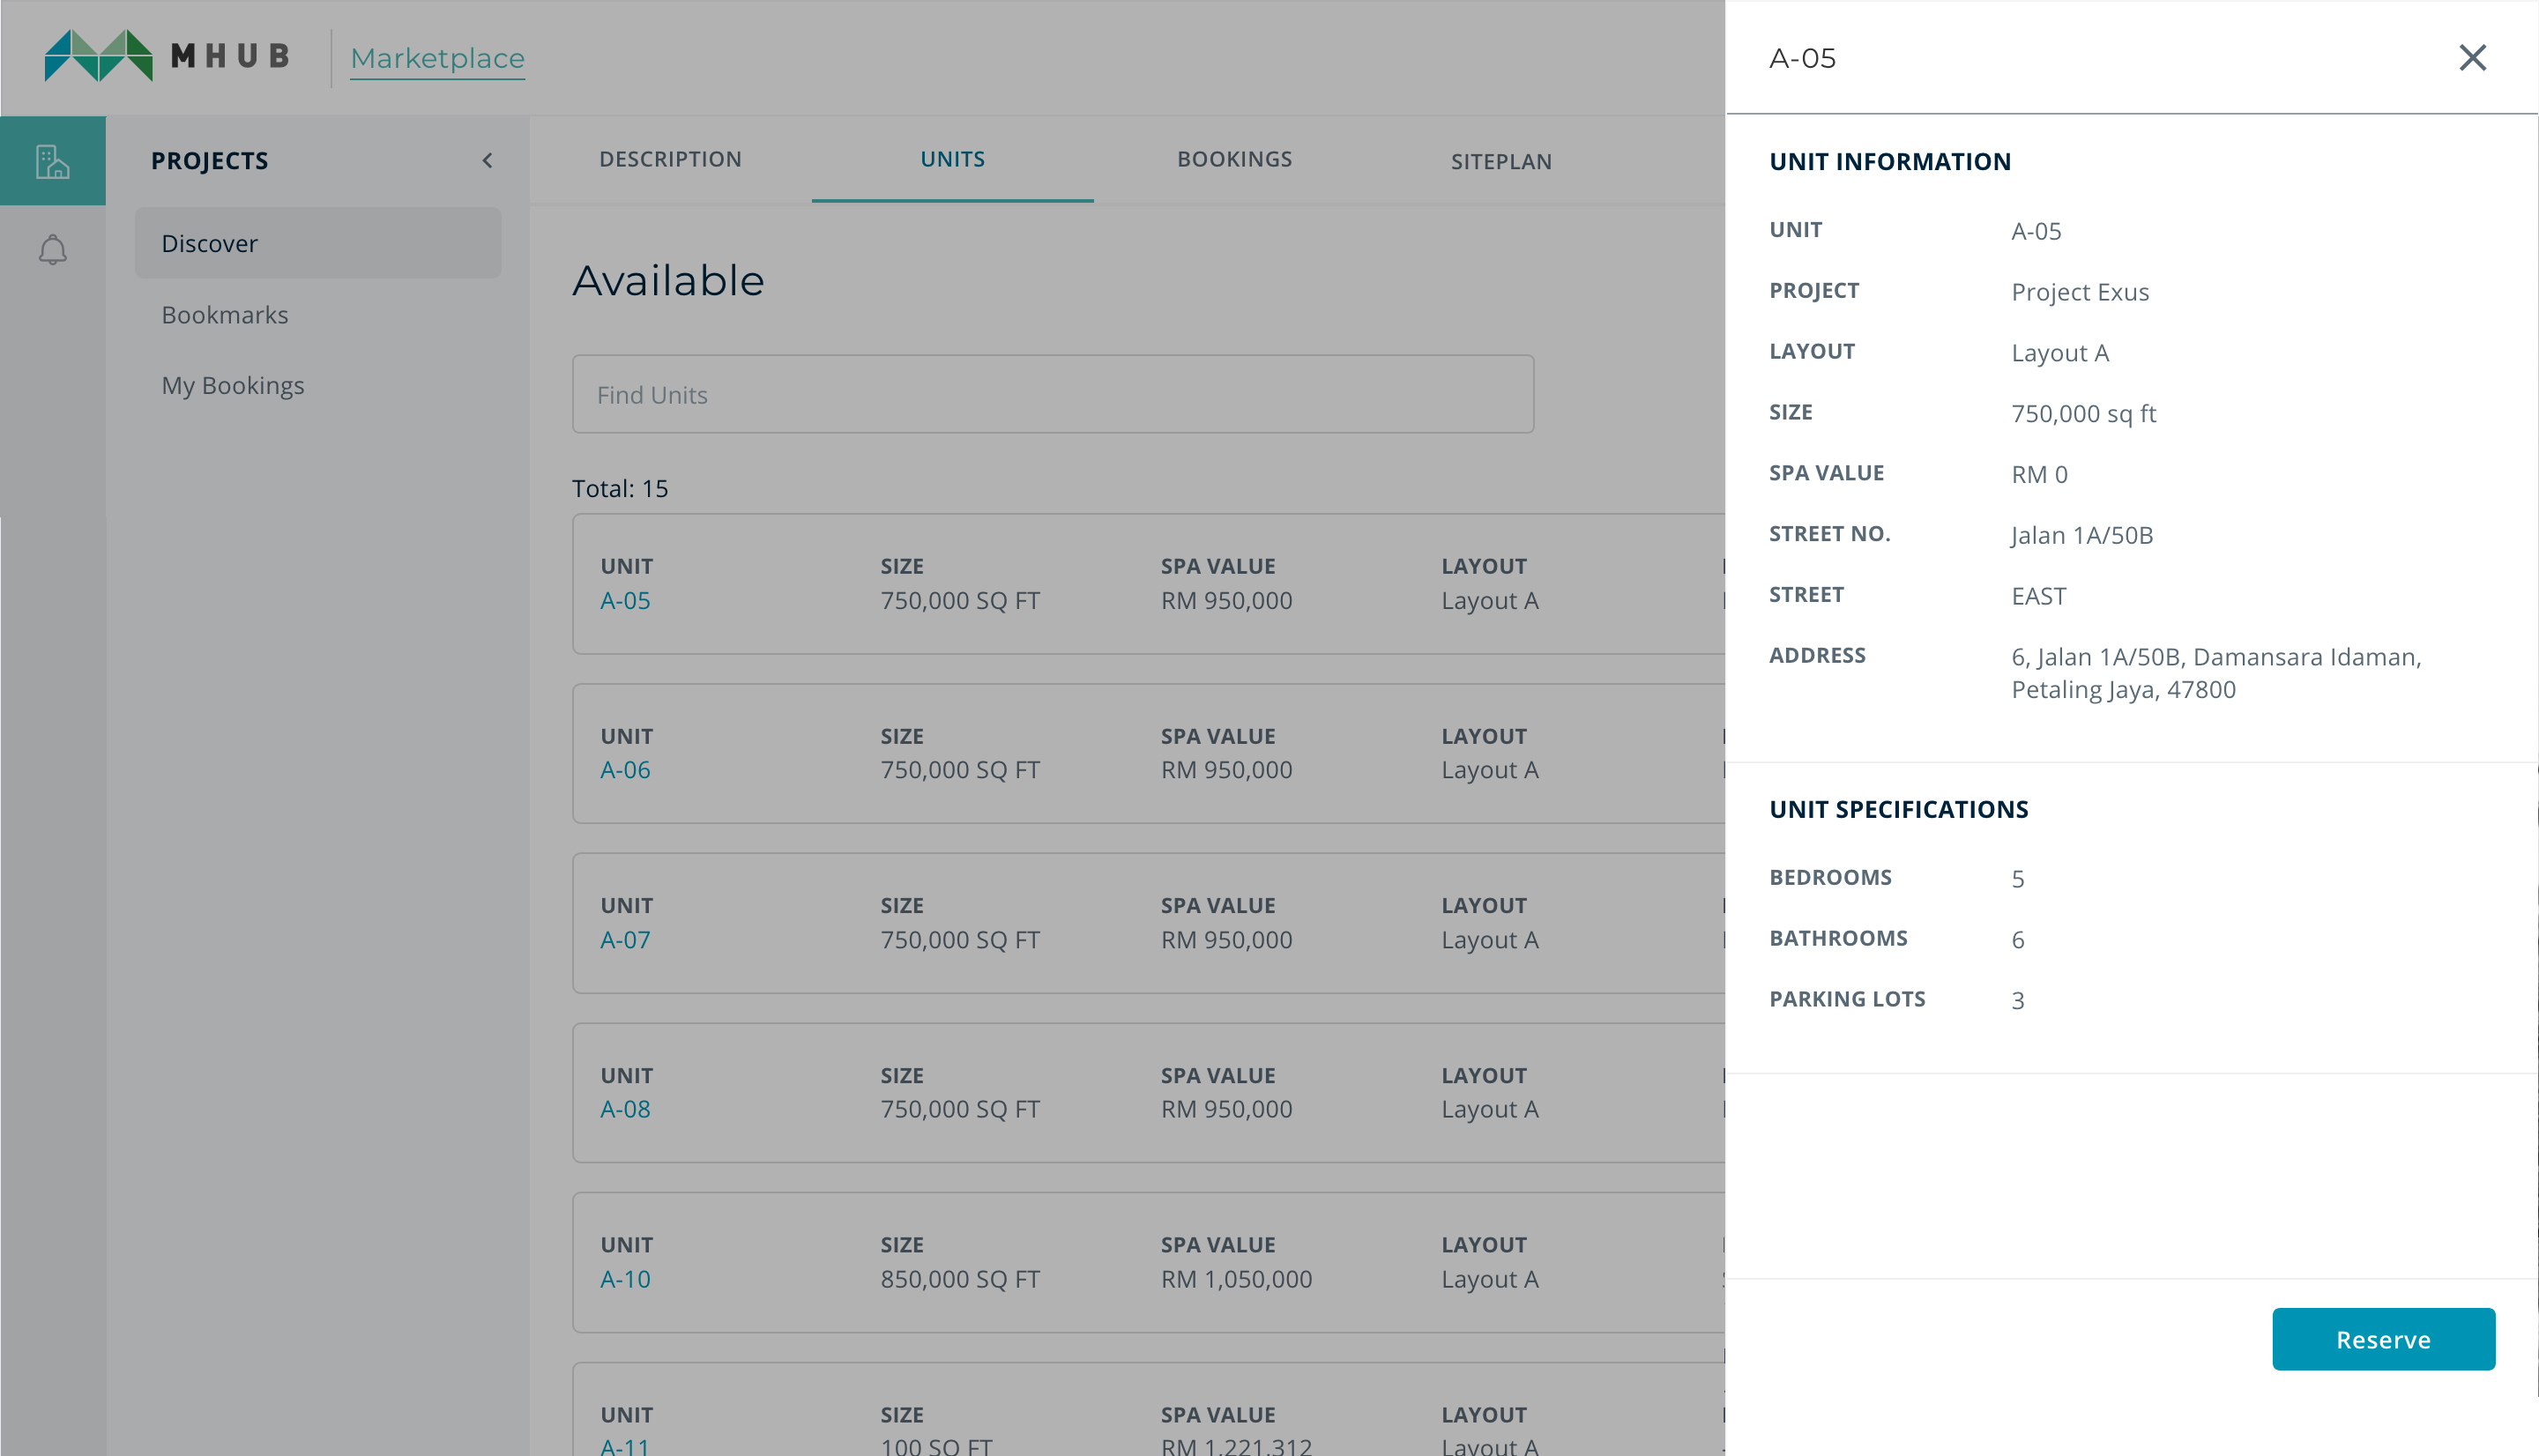Screen dimensions: 2539x1456
Task: Open unit A-06 link
Action: (625, 770)
